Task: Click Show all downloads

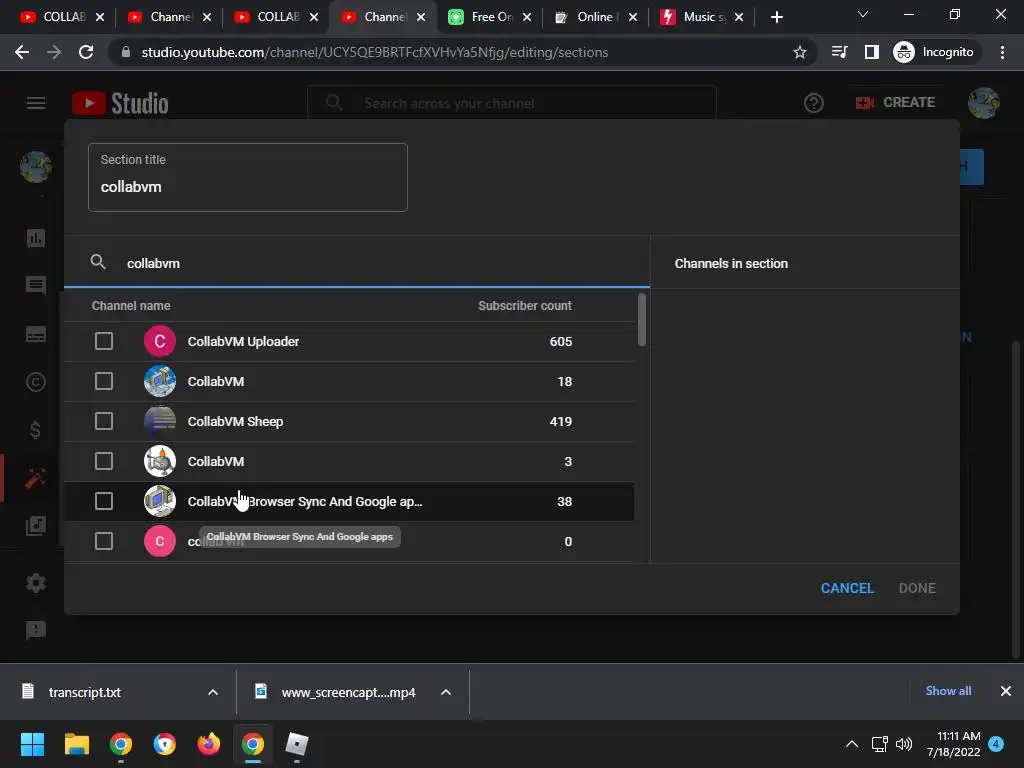Action: click(x=948, y=691)
